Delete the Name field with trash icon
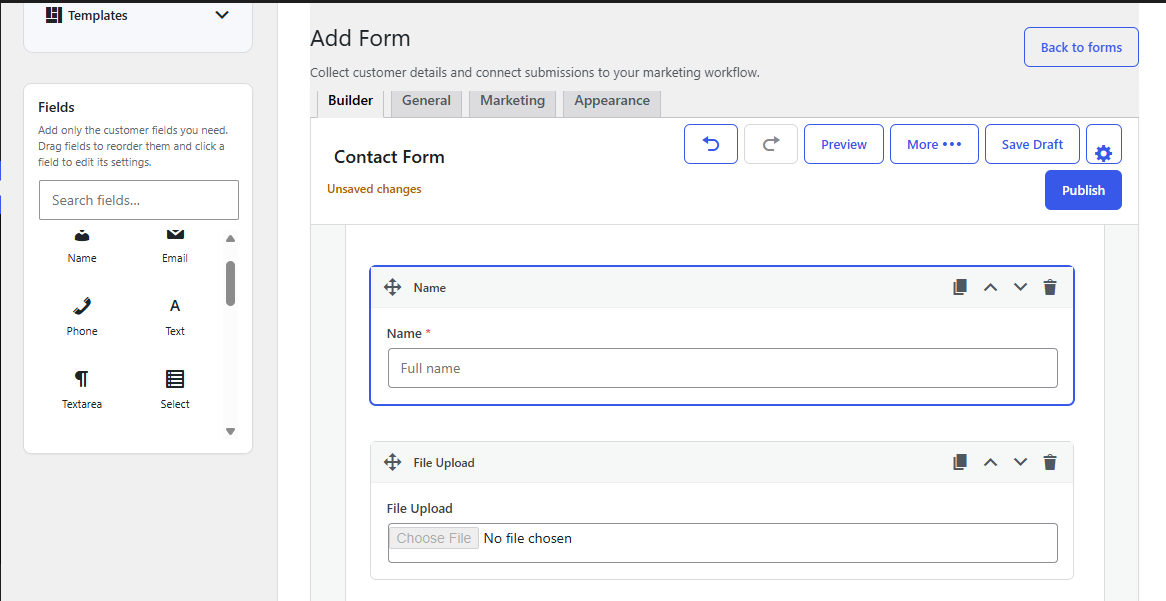Image resolution: width=1166 pixels, height=601 pixels. pos(1050,287)
